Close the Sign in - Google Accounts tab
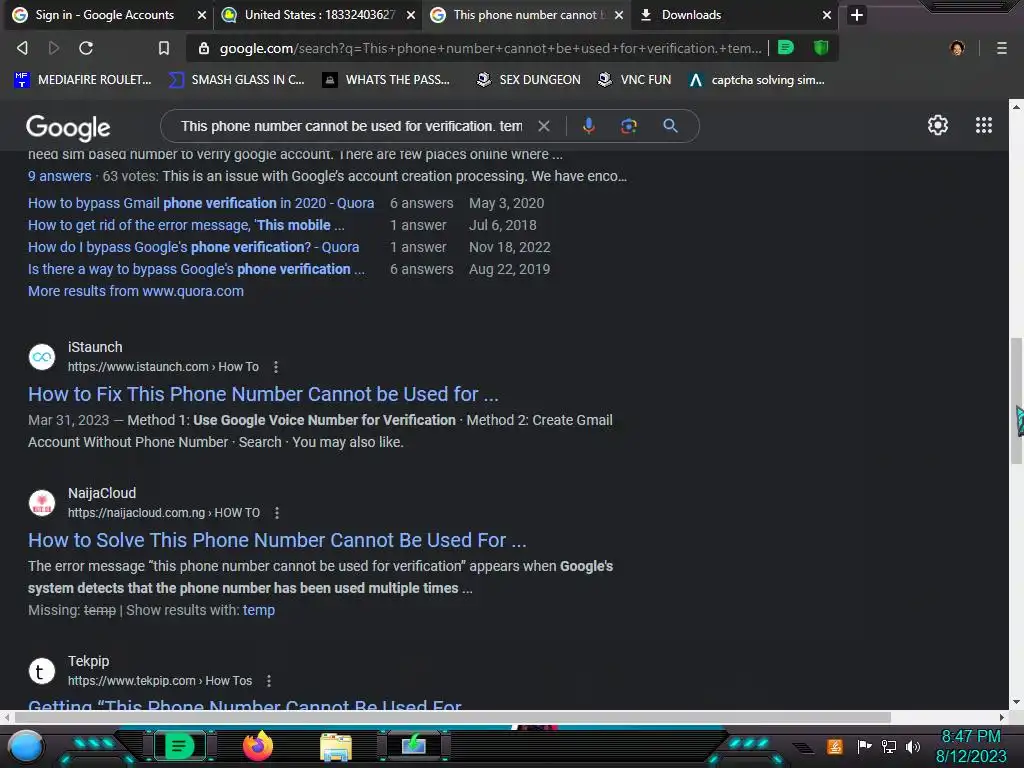 [202, 15]
